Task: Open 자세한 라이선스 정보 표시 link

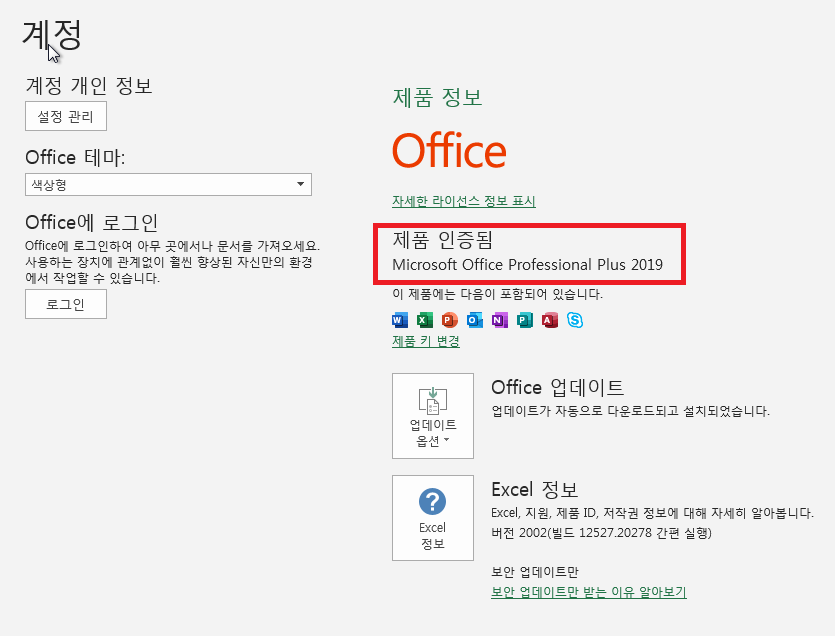Action: (x=463, y=201)
